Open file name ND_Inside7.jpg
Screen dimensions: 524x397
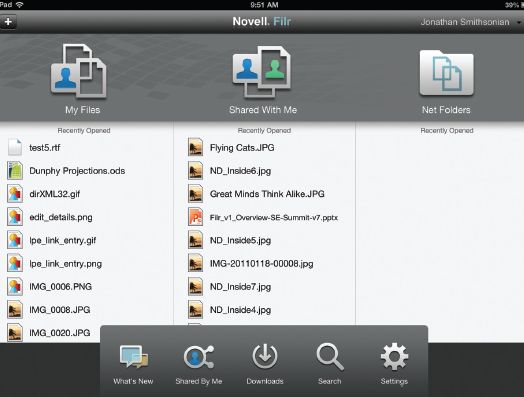[240, 287]
